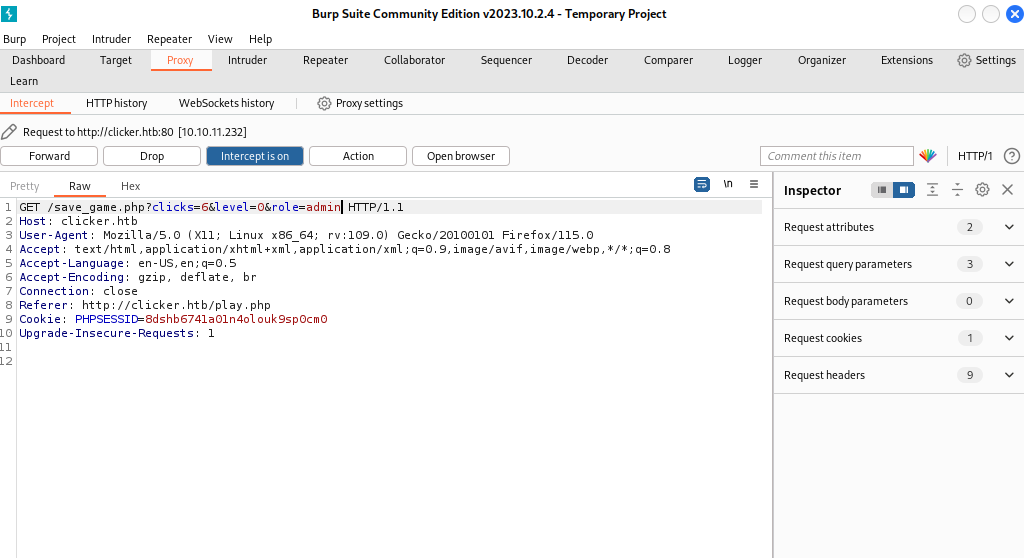The image size is (1024, 558).
Task: Click the highlight color picker icon
Action: point(928,156)
